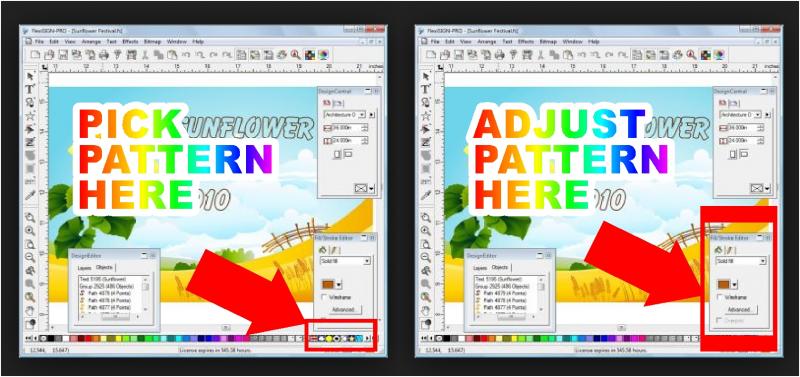Enable Wireframe checkbox in PICK PATTERN window

325,297
